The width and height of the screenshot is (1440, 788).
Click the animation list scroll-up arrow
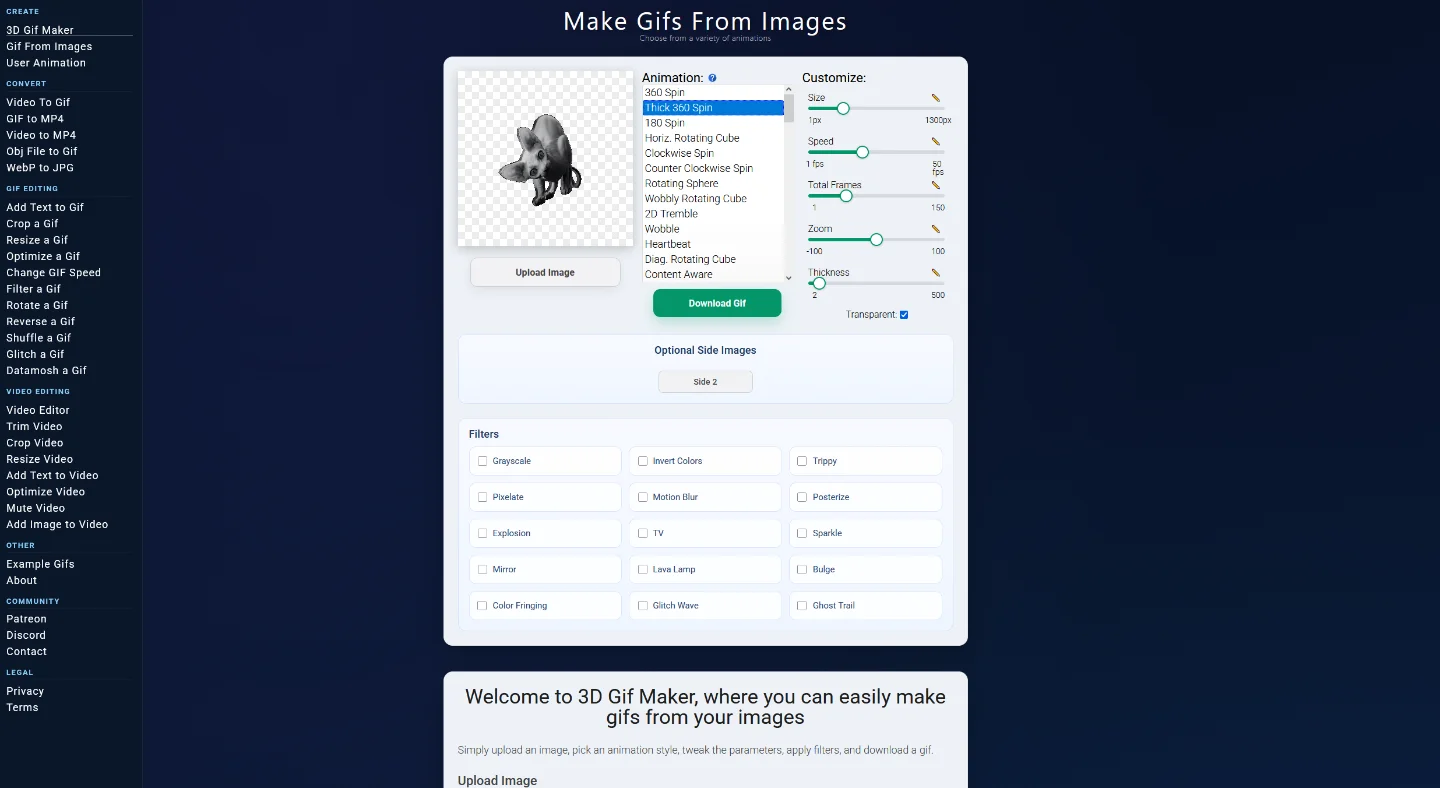point(788,90)
